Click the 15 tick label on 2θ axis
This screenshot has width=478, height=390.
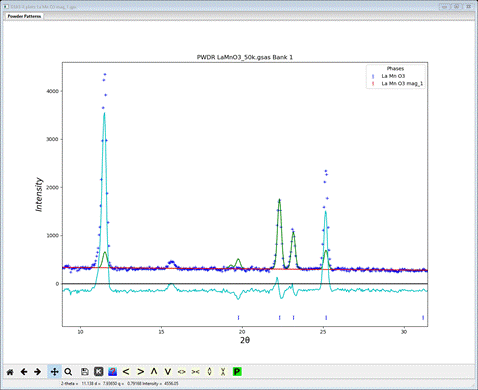[x=161, y=332]
